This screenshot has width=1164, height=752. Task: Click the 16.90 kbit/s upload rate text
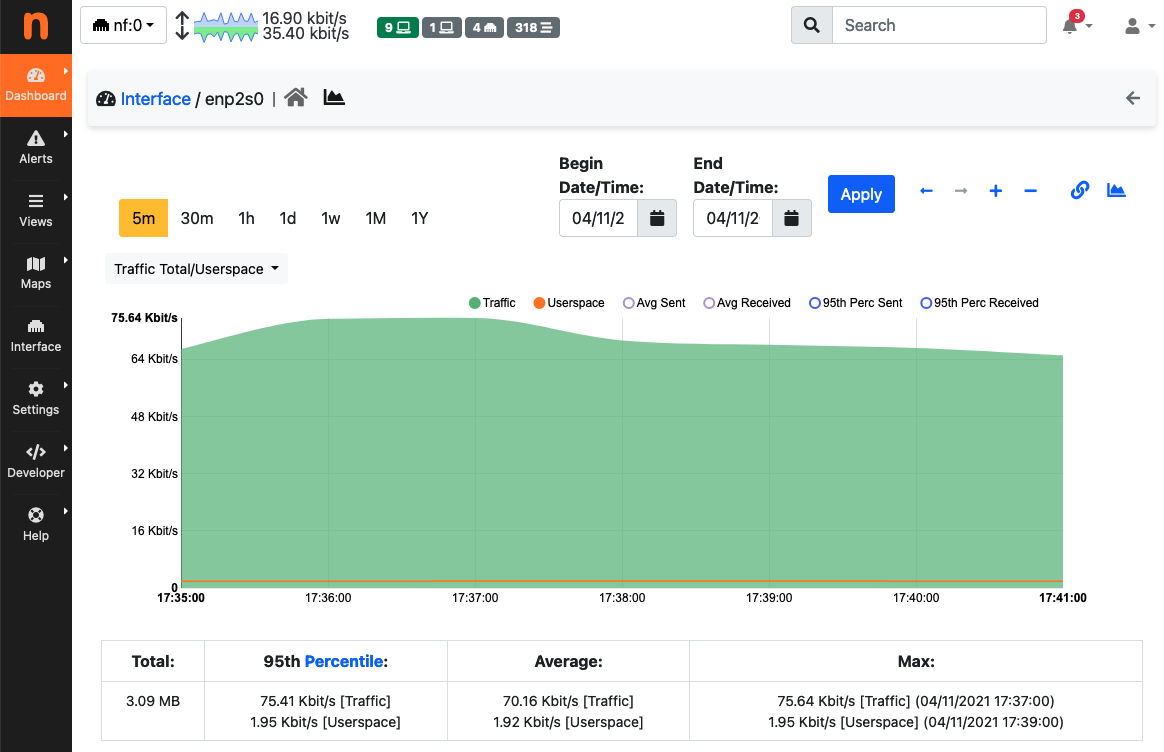click(x=304, y=18)
